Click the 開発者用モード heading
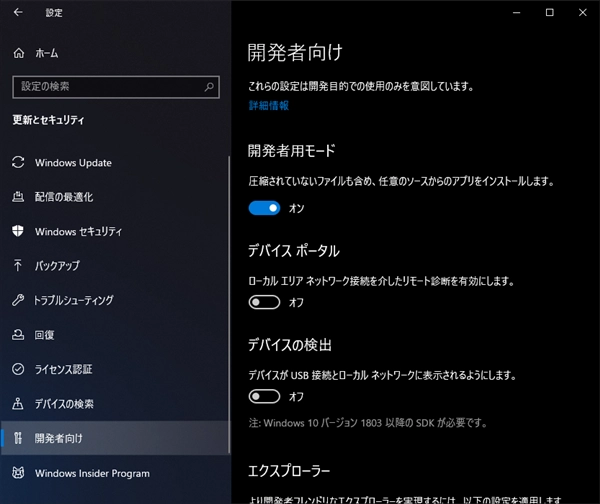Screen dimensions: 600x504 point(292,151)
